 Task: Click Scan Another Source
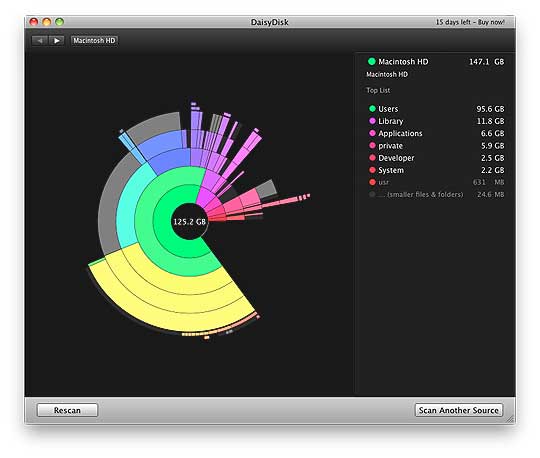click(x=458, y=410)
